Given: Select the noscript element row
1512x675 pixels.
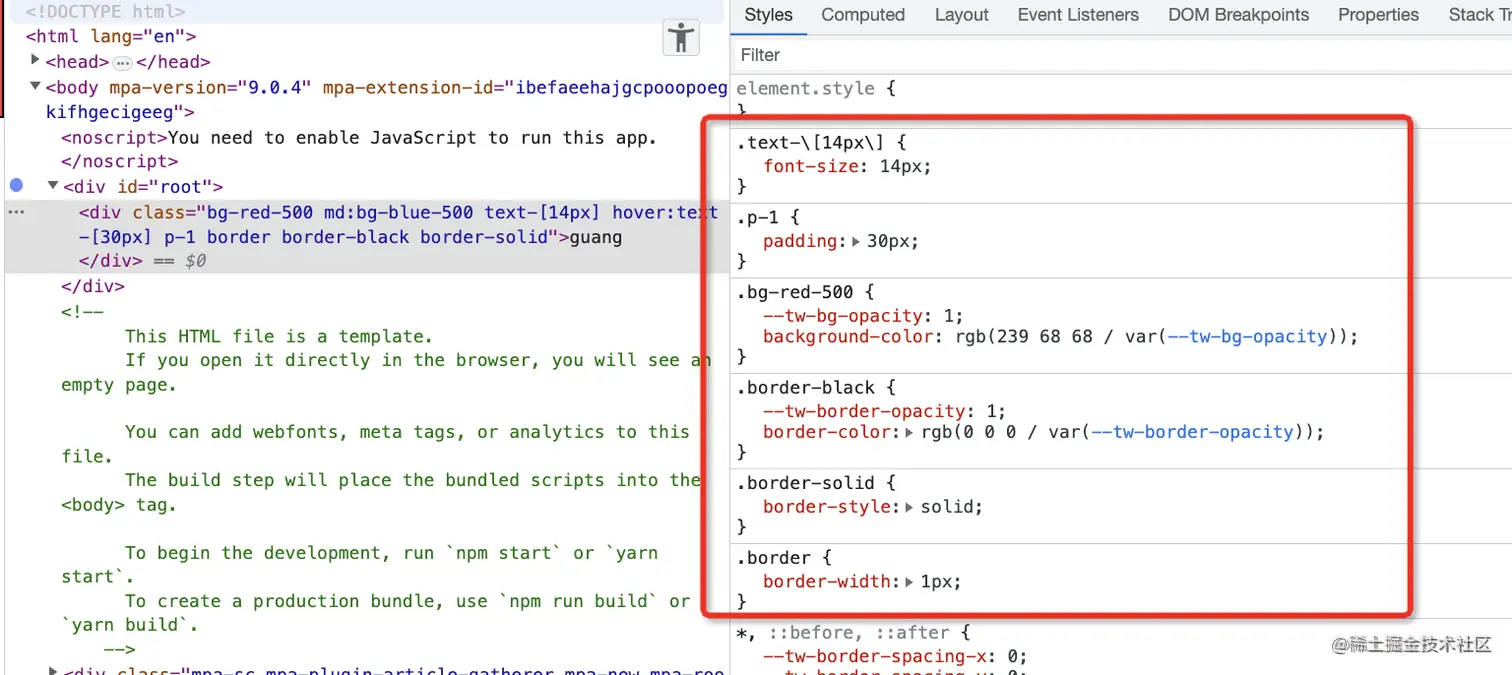Looking at the screenshot, I should click(x=359, y=138).
